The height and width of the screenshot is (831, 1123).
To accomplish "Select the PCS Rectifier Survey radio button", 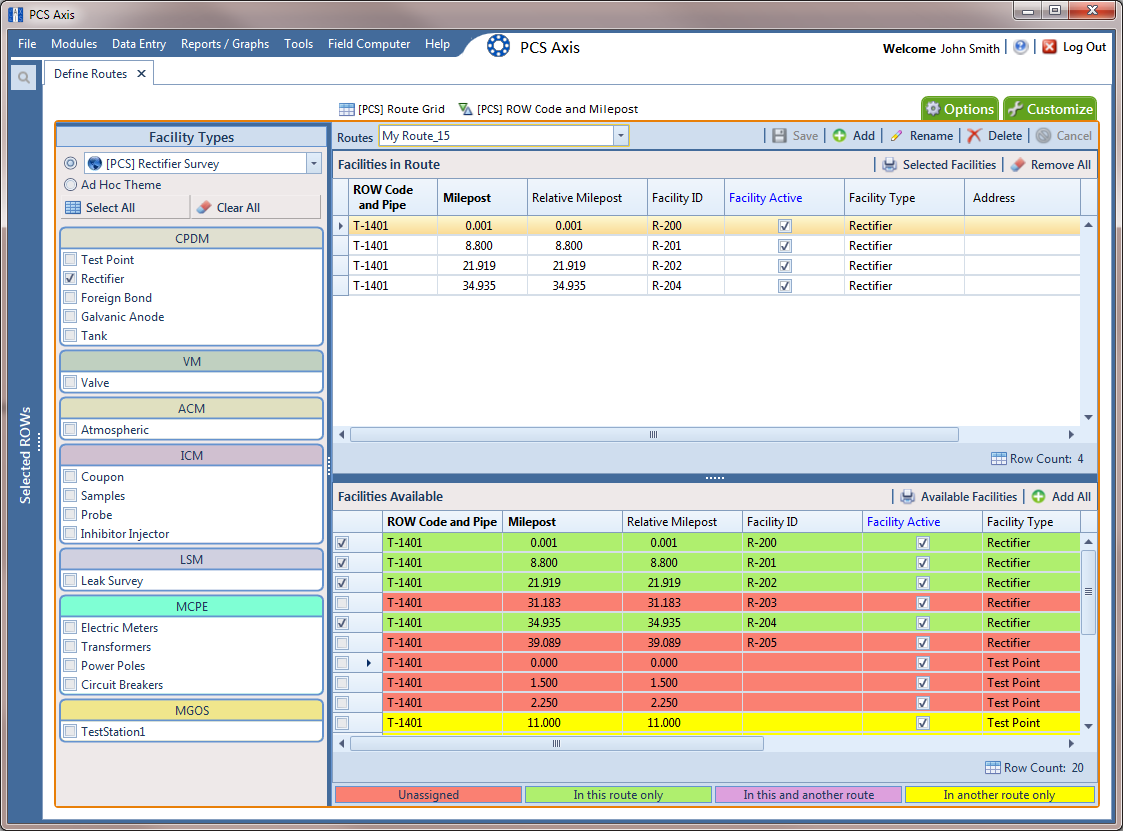I will click(70, 163).
